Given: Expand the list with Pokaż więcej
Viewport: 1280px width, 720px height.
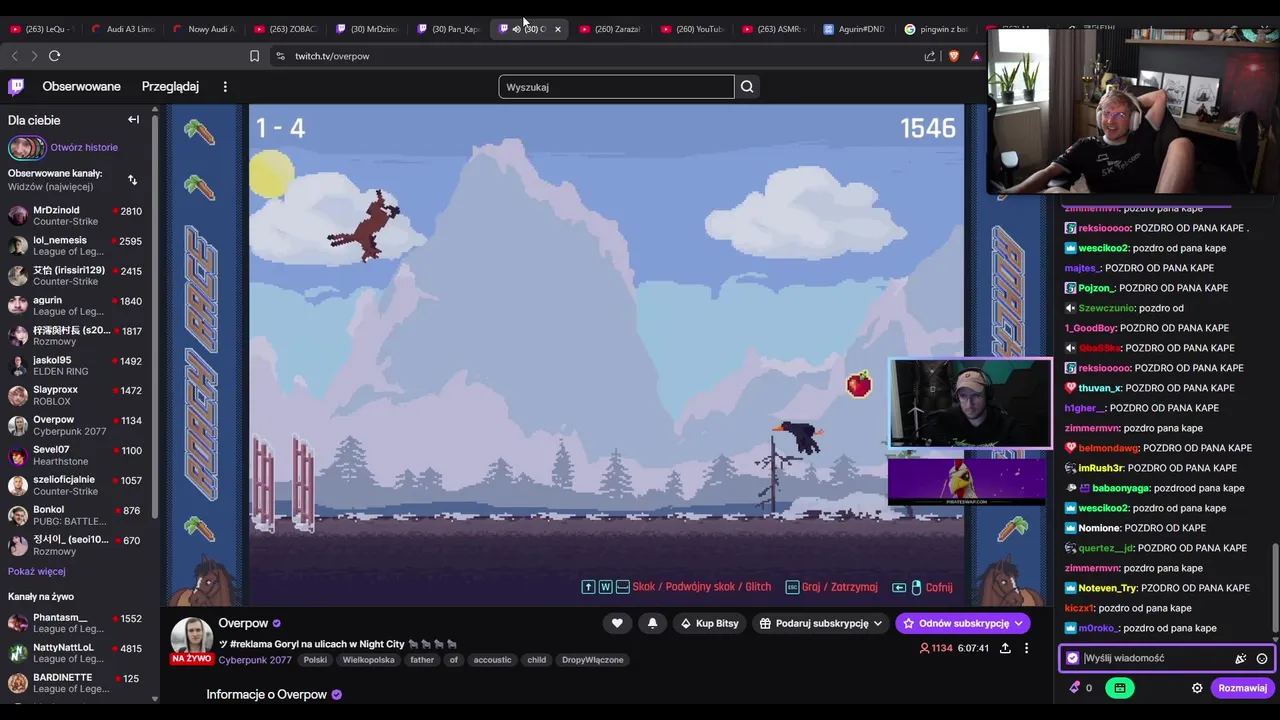Looking at the screenshot, I should tap(37, 572).
